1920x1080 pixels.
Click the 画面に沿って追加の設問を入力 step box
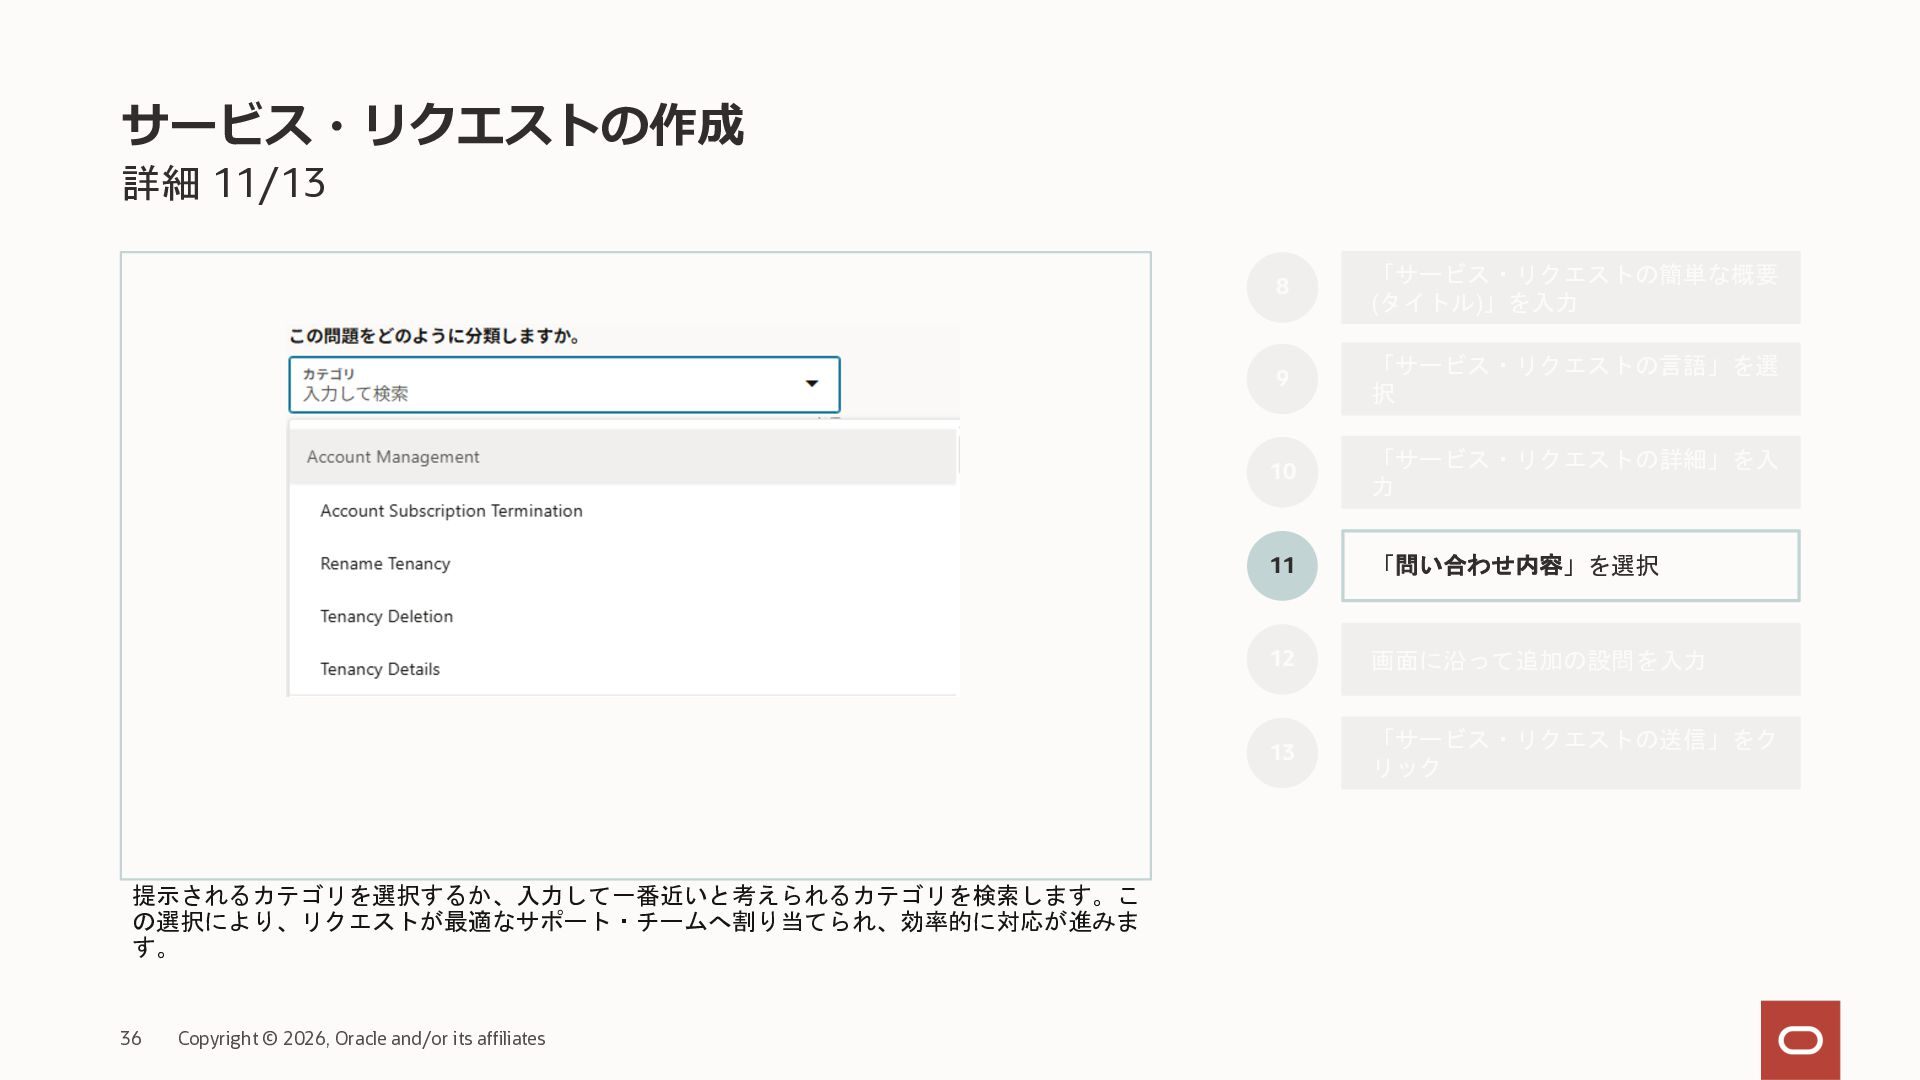pyautogui.click(x=1570, y=660)
